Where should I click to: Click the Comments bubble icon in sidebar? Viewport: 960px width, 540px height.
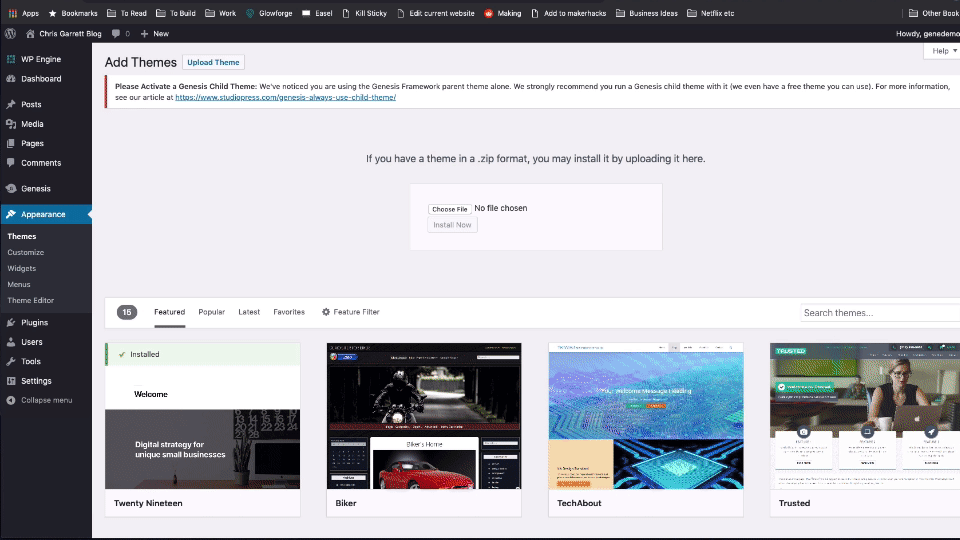(11, 163)
